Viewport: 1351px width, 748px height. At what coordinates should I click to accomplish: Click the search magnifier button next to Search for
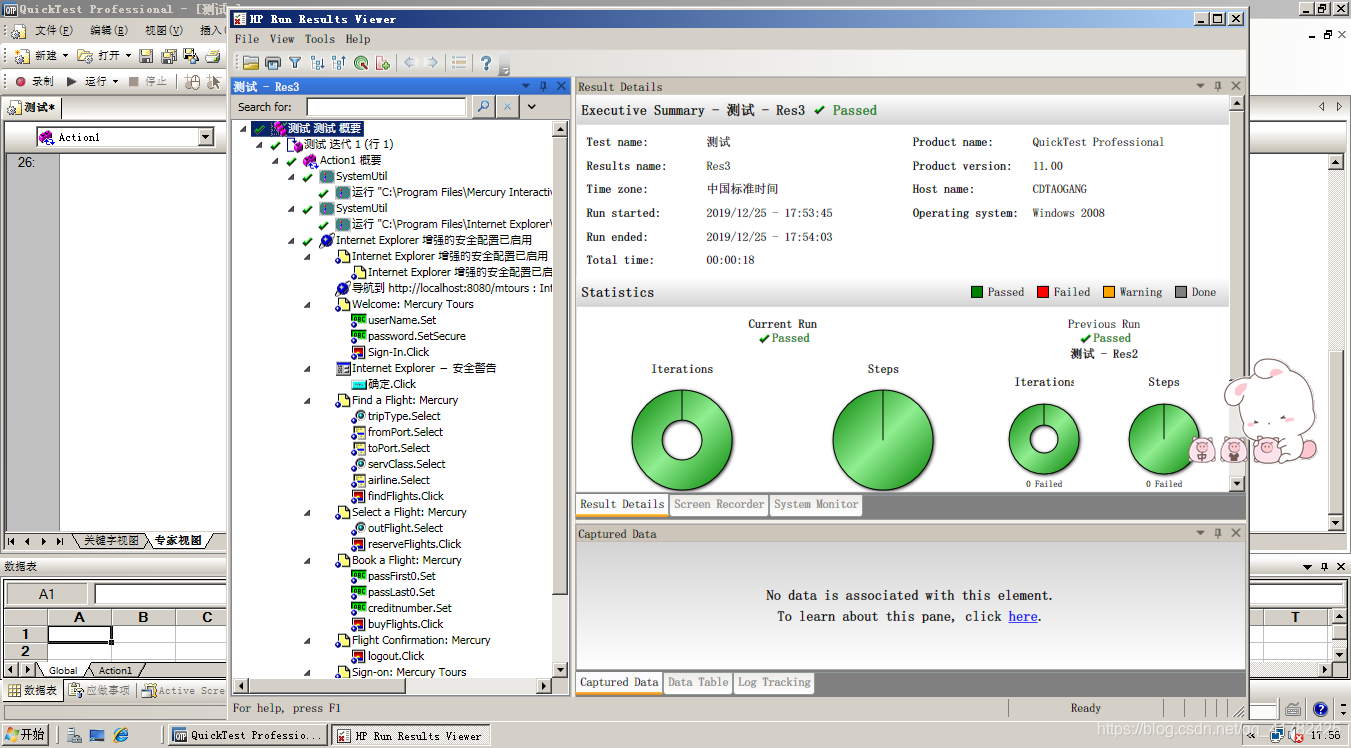[483, 106]
